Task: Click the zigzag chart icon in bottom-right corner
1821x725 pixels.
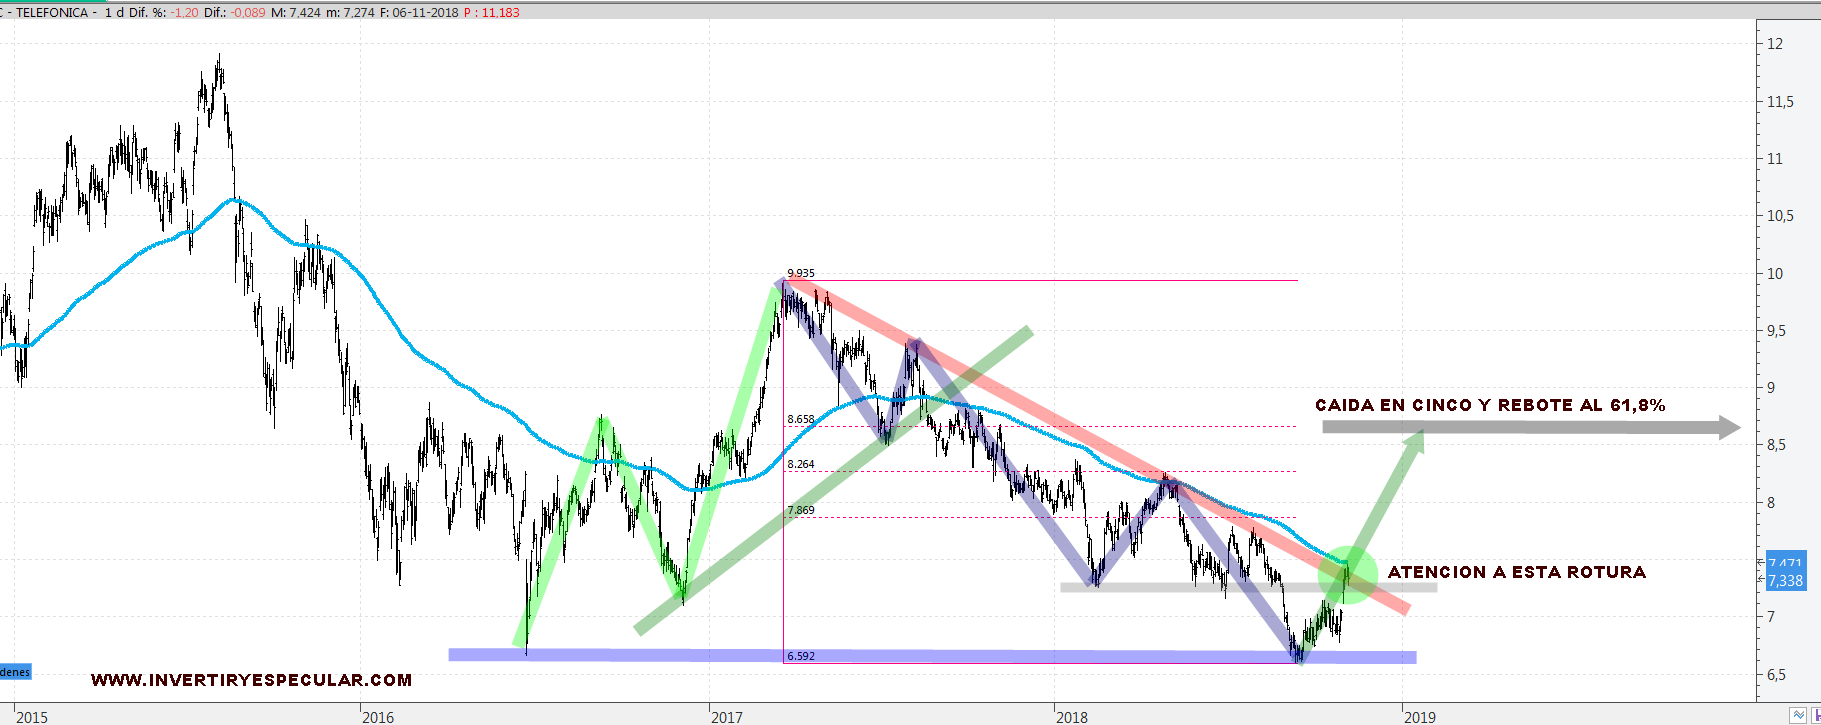Action: [x=1798, y=715]
